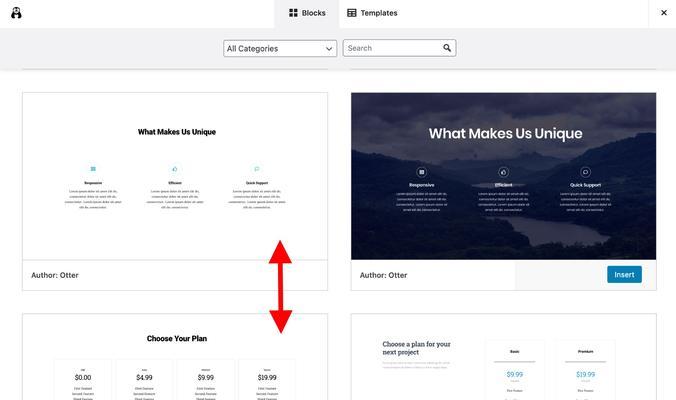The image size is (676, 400).
Task: Click the blue $9.99 price under Basic
Action: [515, 375]
